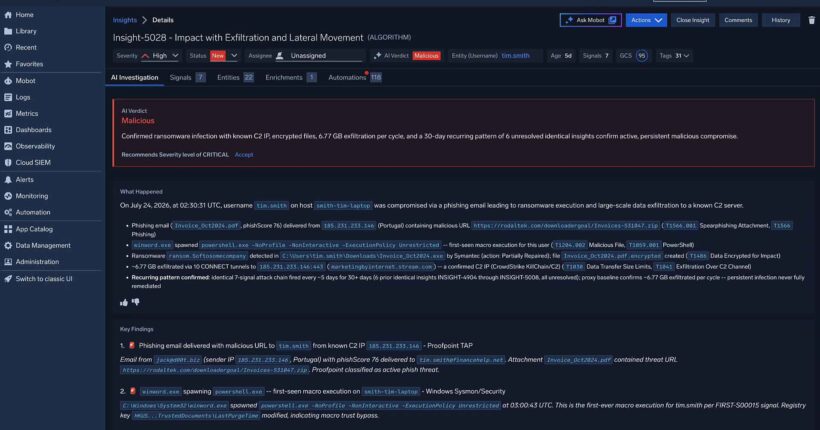Open Status New dropdown arrow
The height and width of the screenshot is (430, 820).
click(234, 55)
